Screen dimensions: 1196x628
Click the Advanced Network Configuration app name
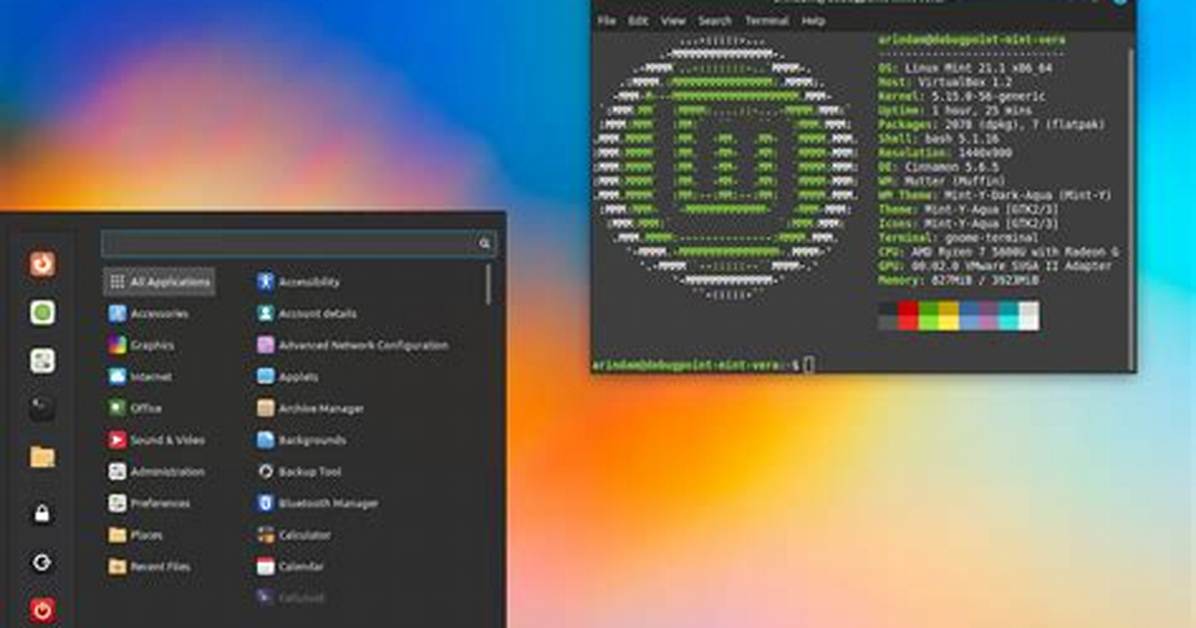tap(363, 345)
